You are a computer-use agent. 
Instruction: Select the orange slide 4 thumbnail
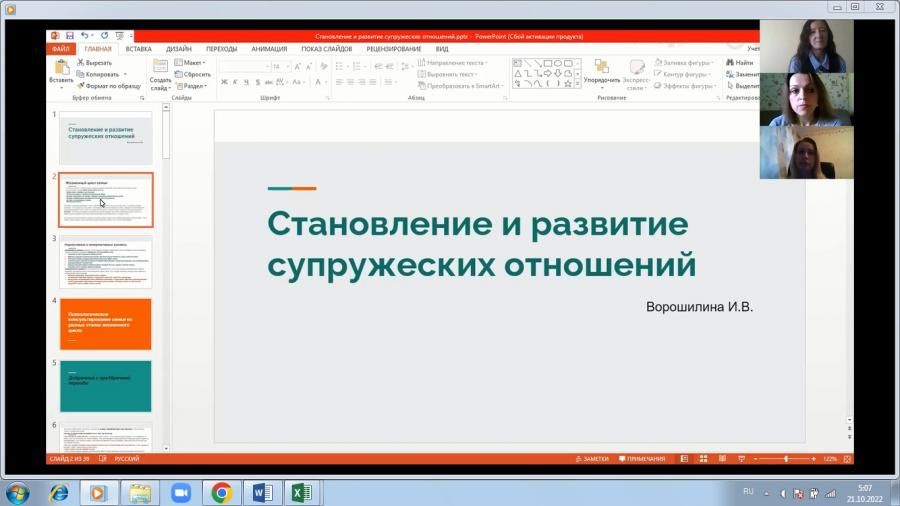click(x=106, y=324)
